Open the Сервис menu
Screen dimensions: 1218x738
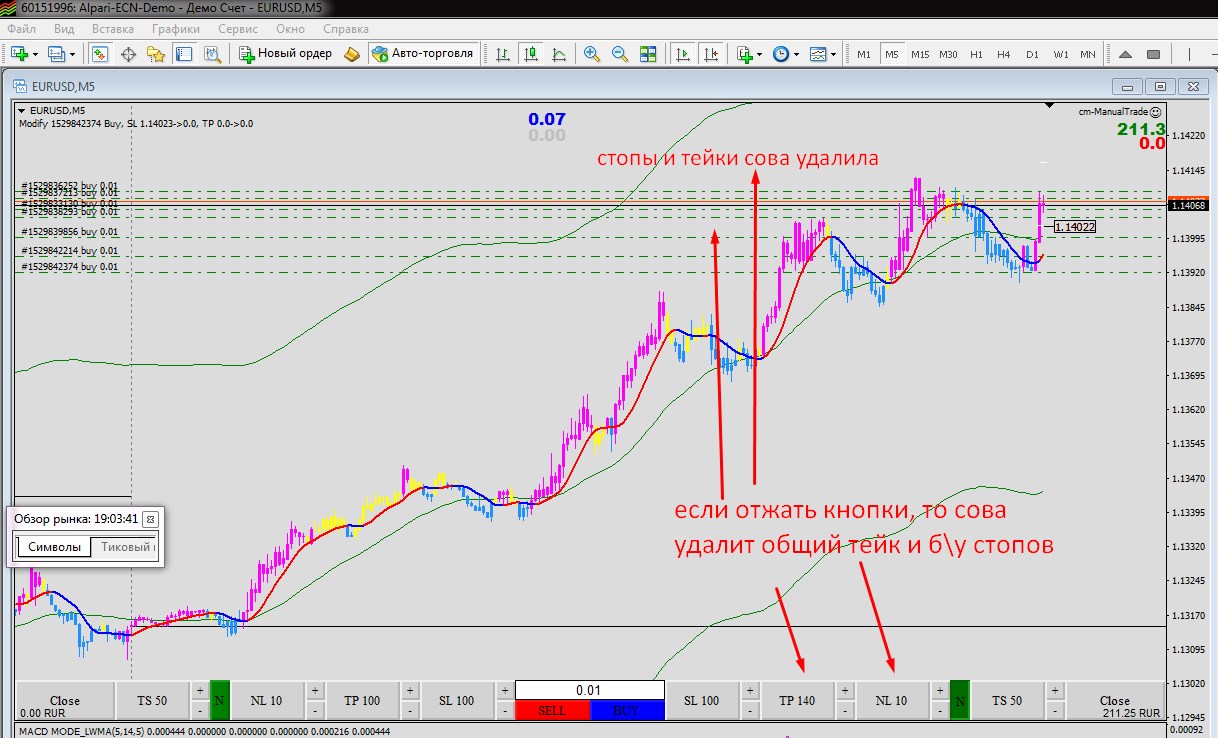click(x=237, y=29)
